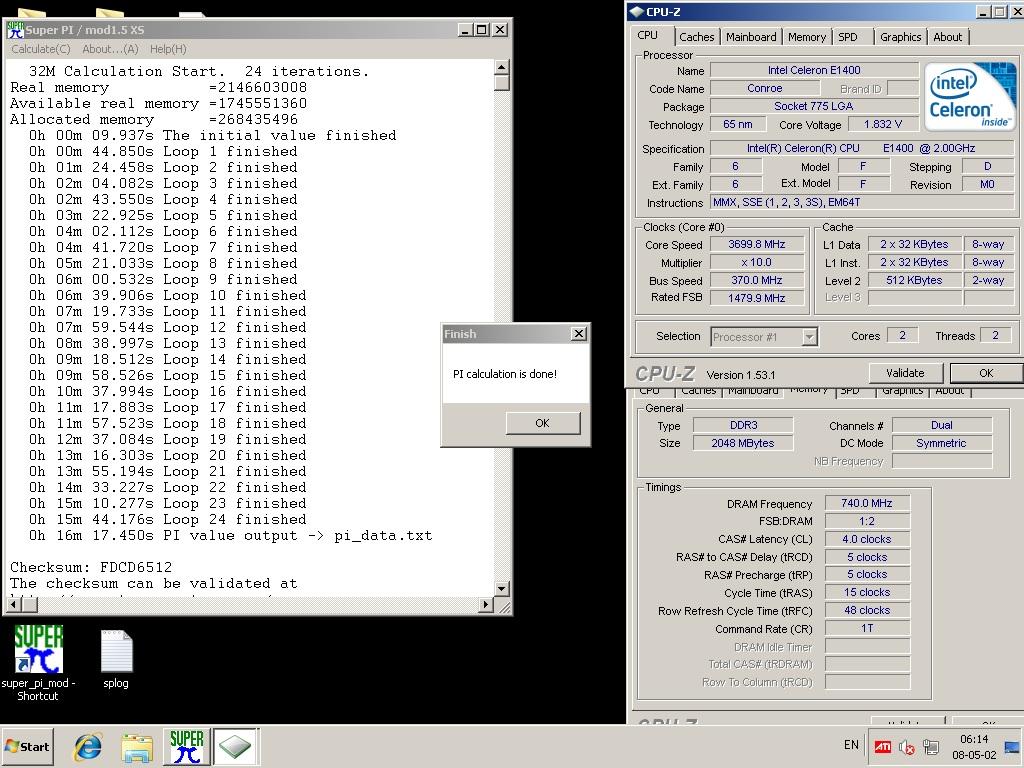The image size is (1024, 768).
Task: Click the Level 2 512 KBytes cache value
Action: pos(914,280)
